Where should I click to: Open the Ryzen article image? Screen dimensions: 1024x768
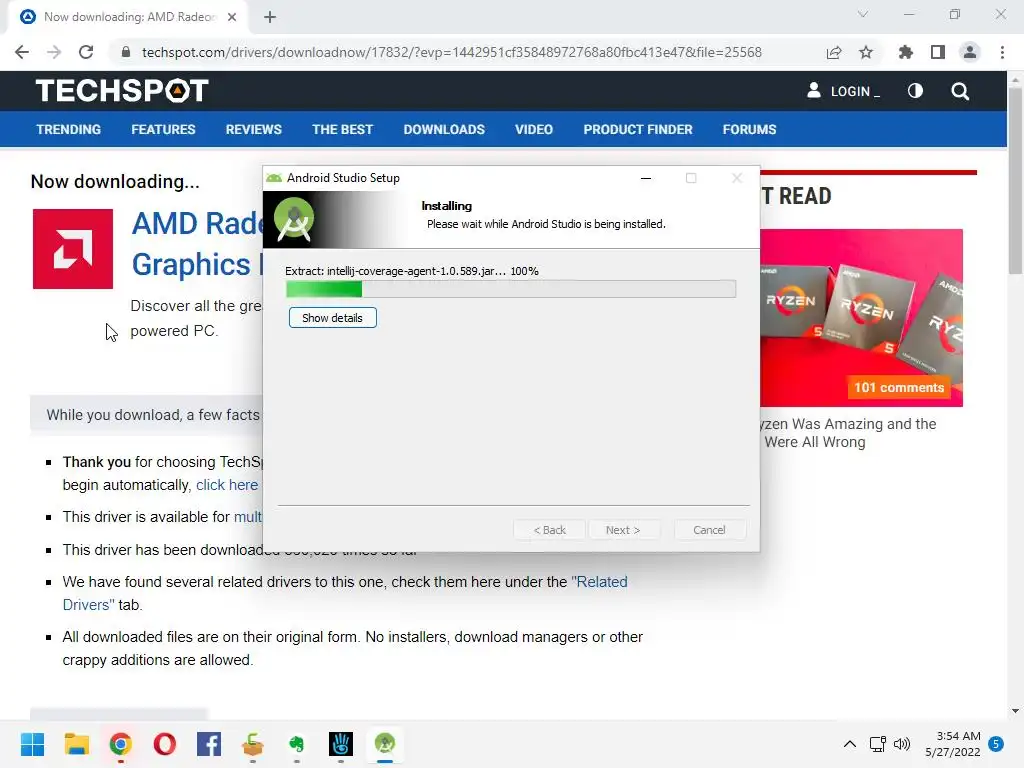pyautogui.click(x=861, y=317)
